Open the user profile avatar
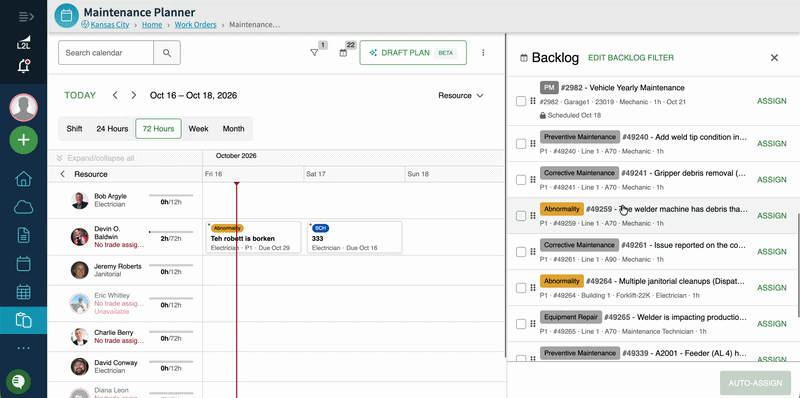Viewport: 800px width, 398px height. click(x=23, y=107)
